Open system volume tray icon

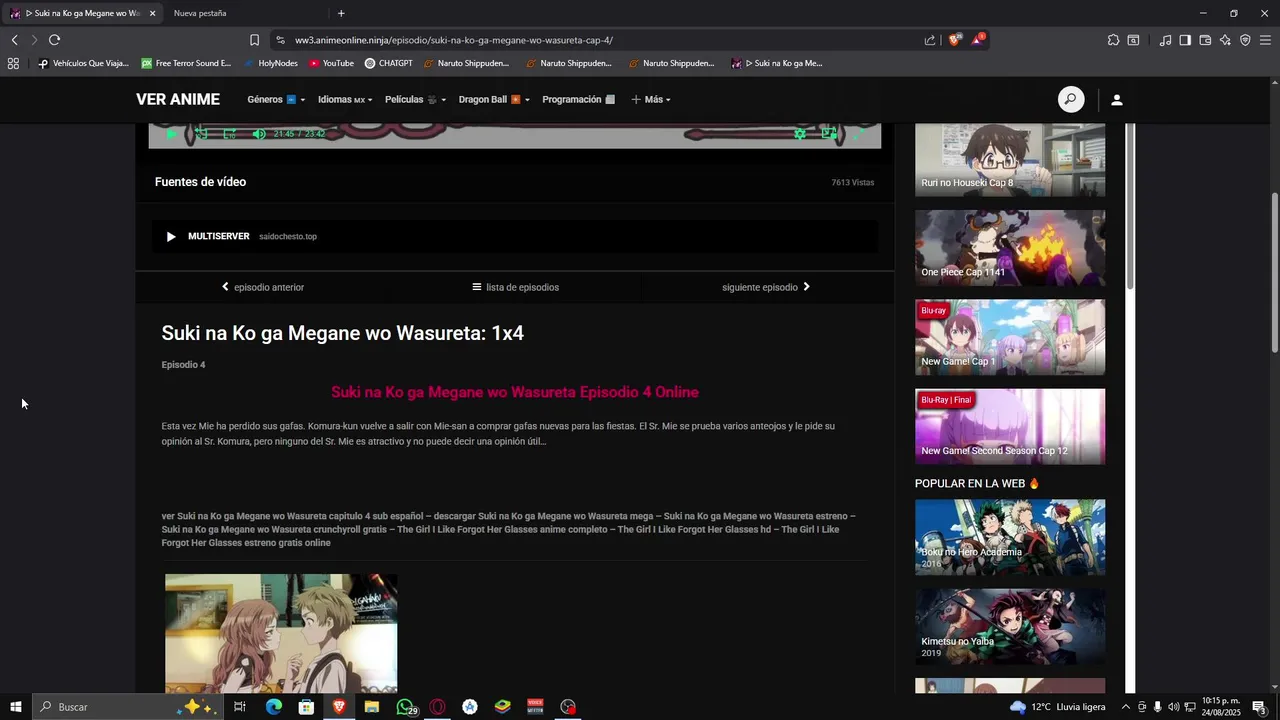coord(1174,707)
